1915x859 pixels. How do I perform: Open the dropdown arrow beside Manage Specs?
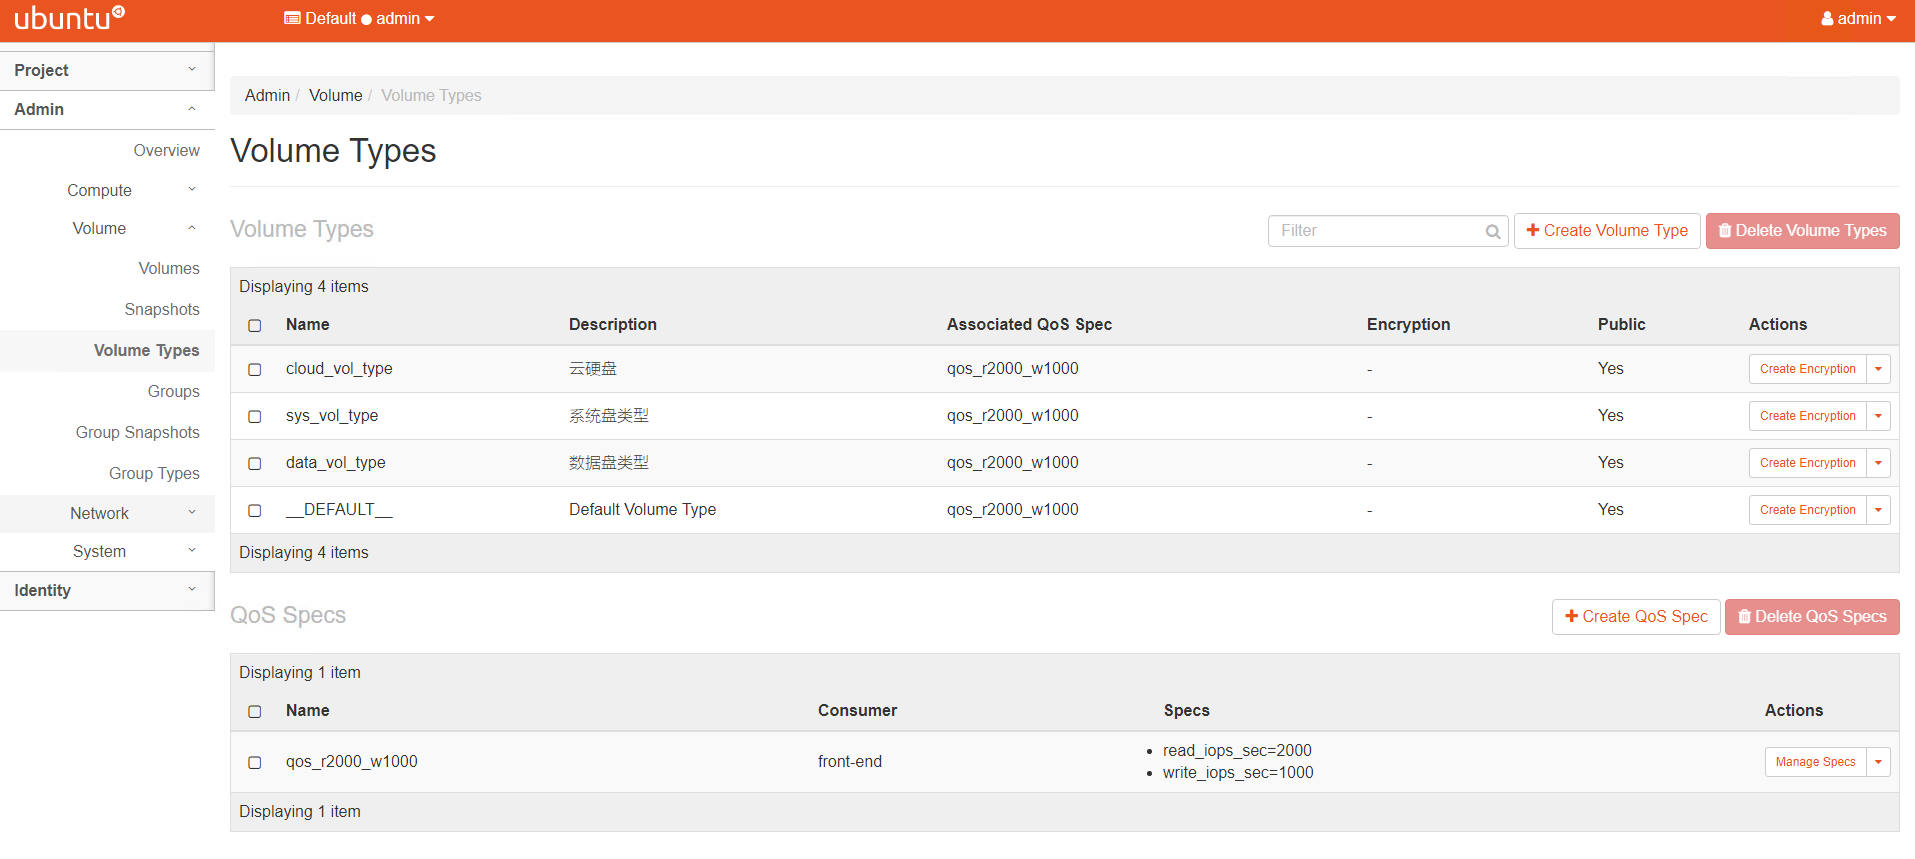click(x=1878, y=762)
